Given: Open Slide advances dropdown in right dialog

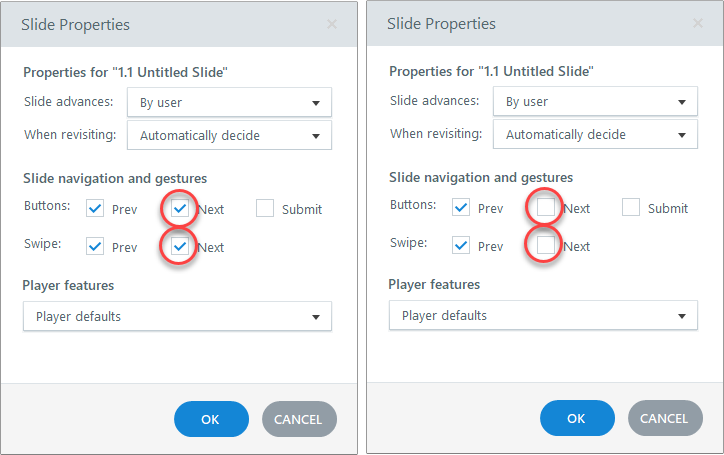Looking at the screenshot, I should (x=594, y=102).
